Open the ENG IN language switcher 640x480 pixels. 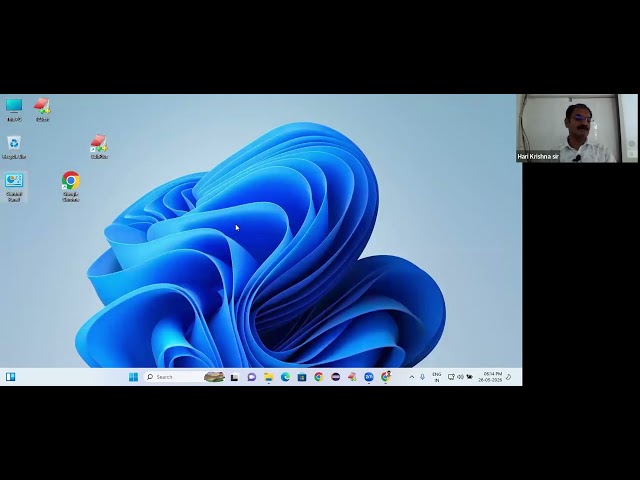(437, 377)
